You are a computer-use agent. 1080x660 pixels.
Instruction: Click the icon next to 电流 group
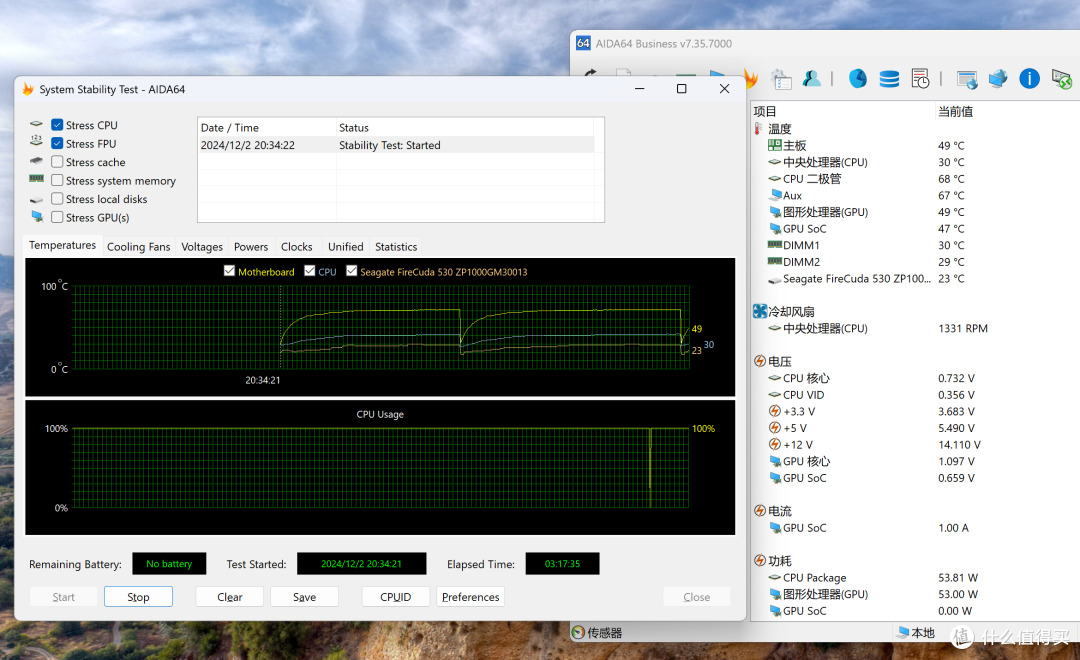[x=760, y=511]
